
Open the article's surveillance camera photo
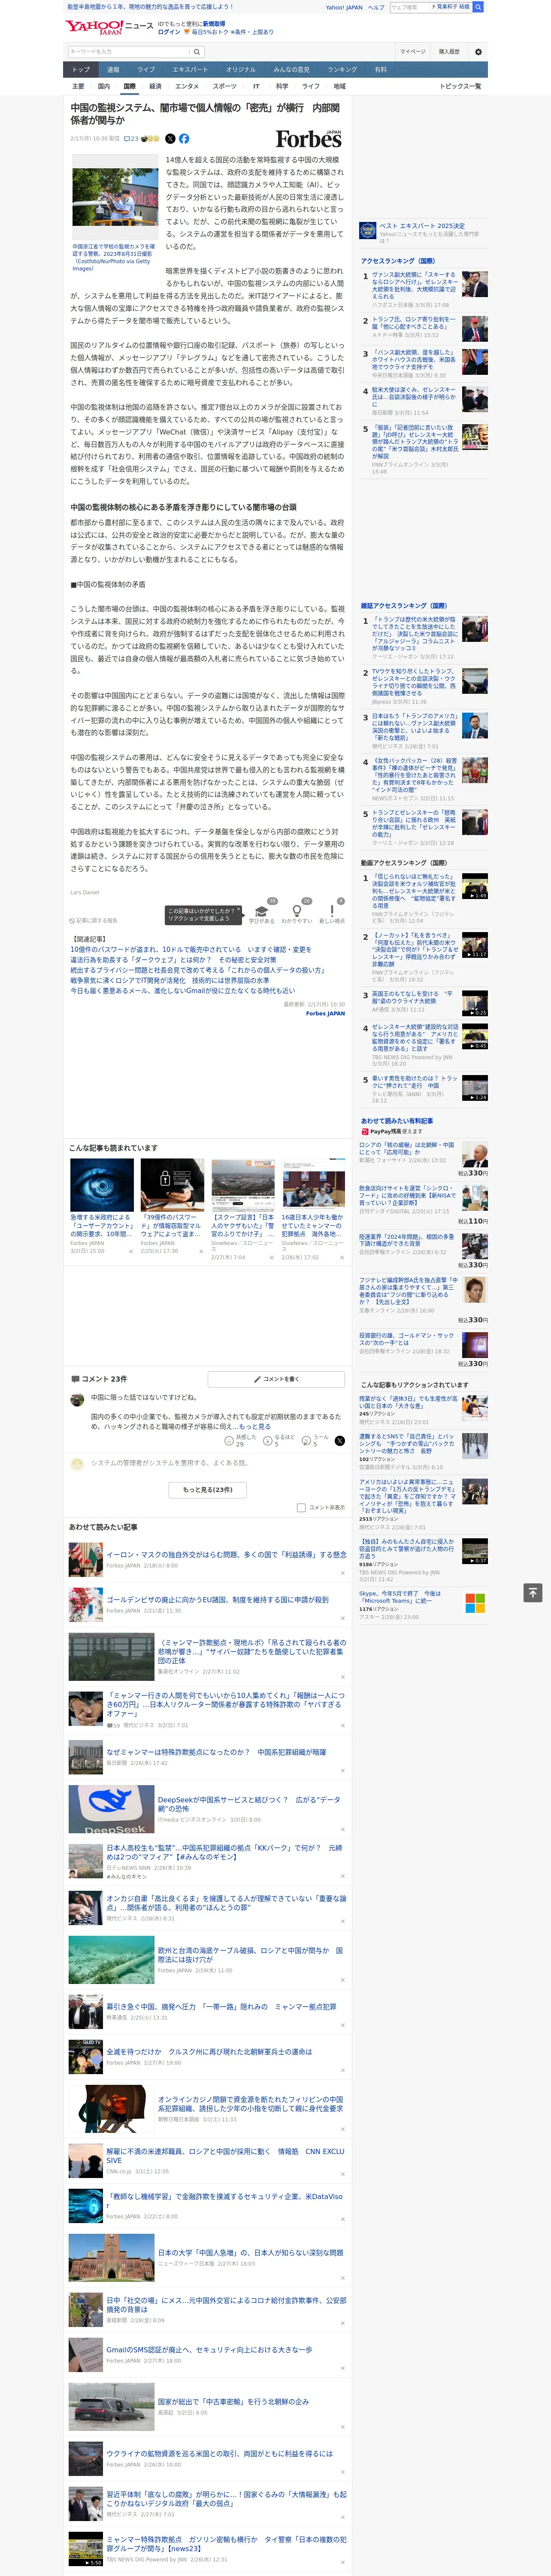(x=114, y=196)
